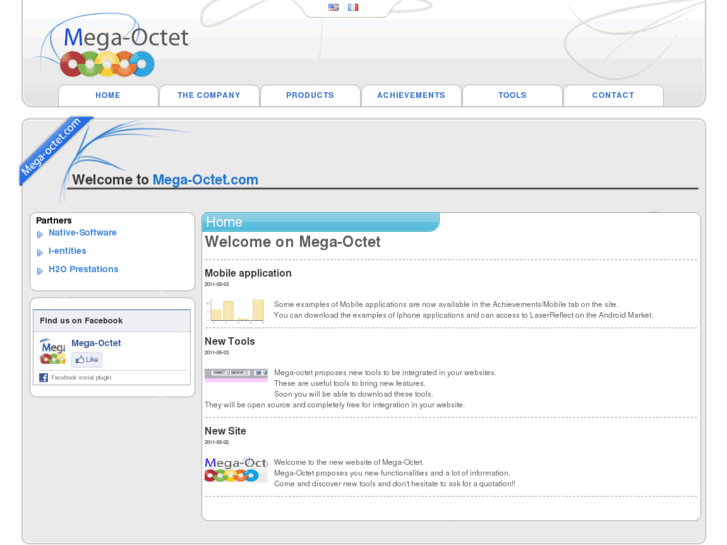Open the H2O Prestations partner link

click(x=83, y=269)
